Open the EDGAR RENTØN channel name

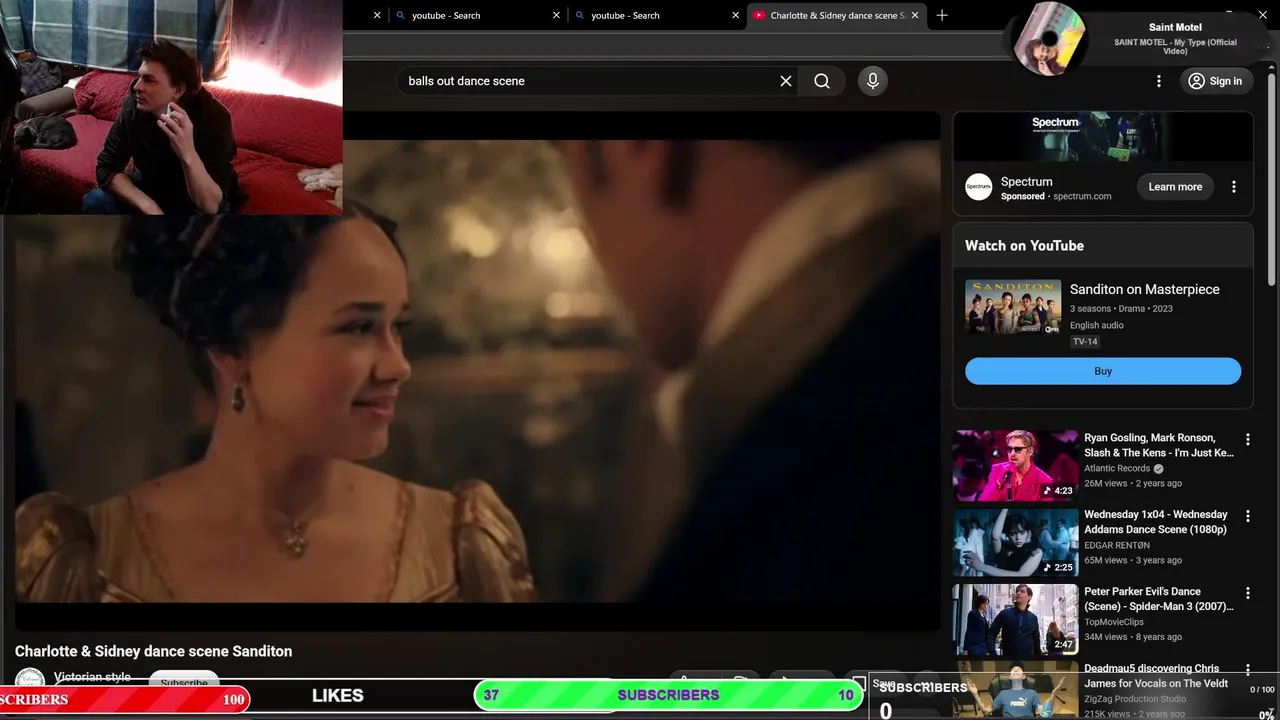pos(1117,545)
